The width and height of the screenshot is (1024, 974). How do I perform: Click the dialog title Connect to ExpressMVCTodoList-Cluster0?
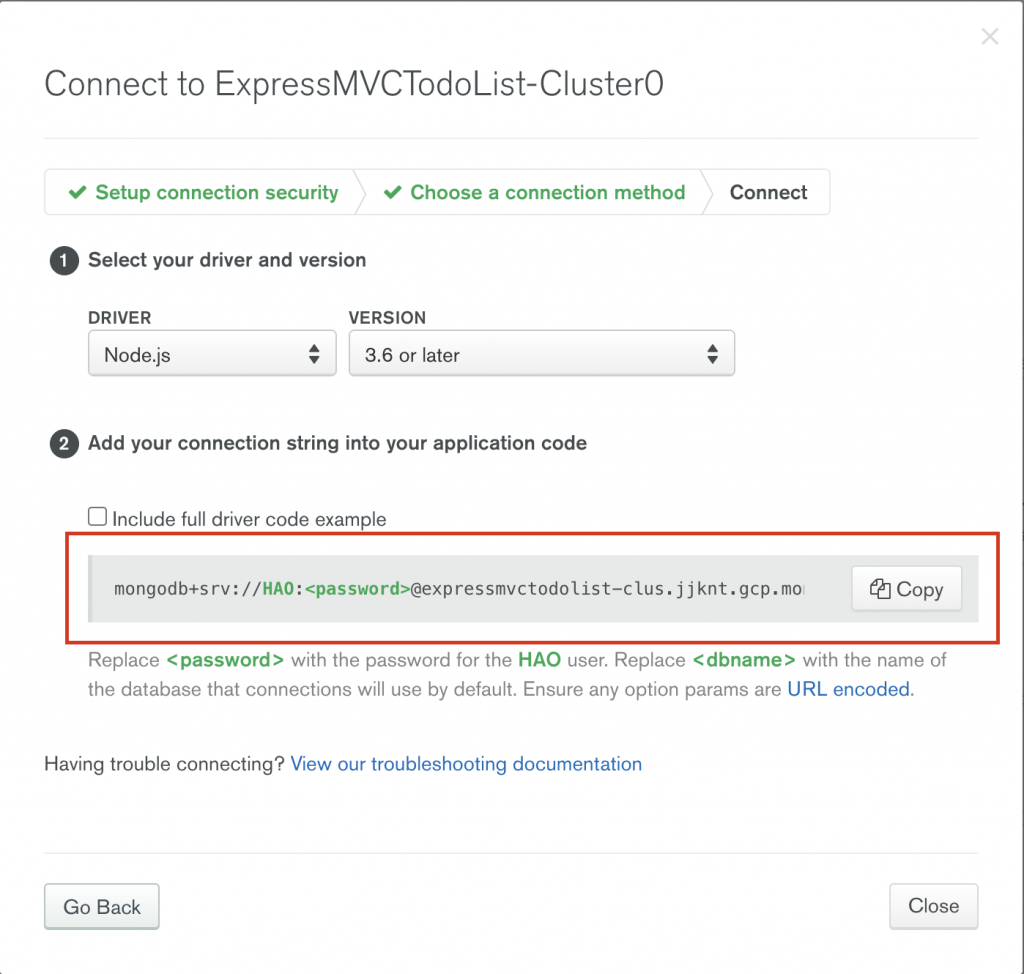(354, 84)
